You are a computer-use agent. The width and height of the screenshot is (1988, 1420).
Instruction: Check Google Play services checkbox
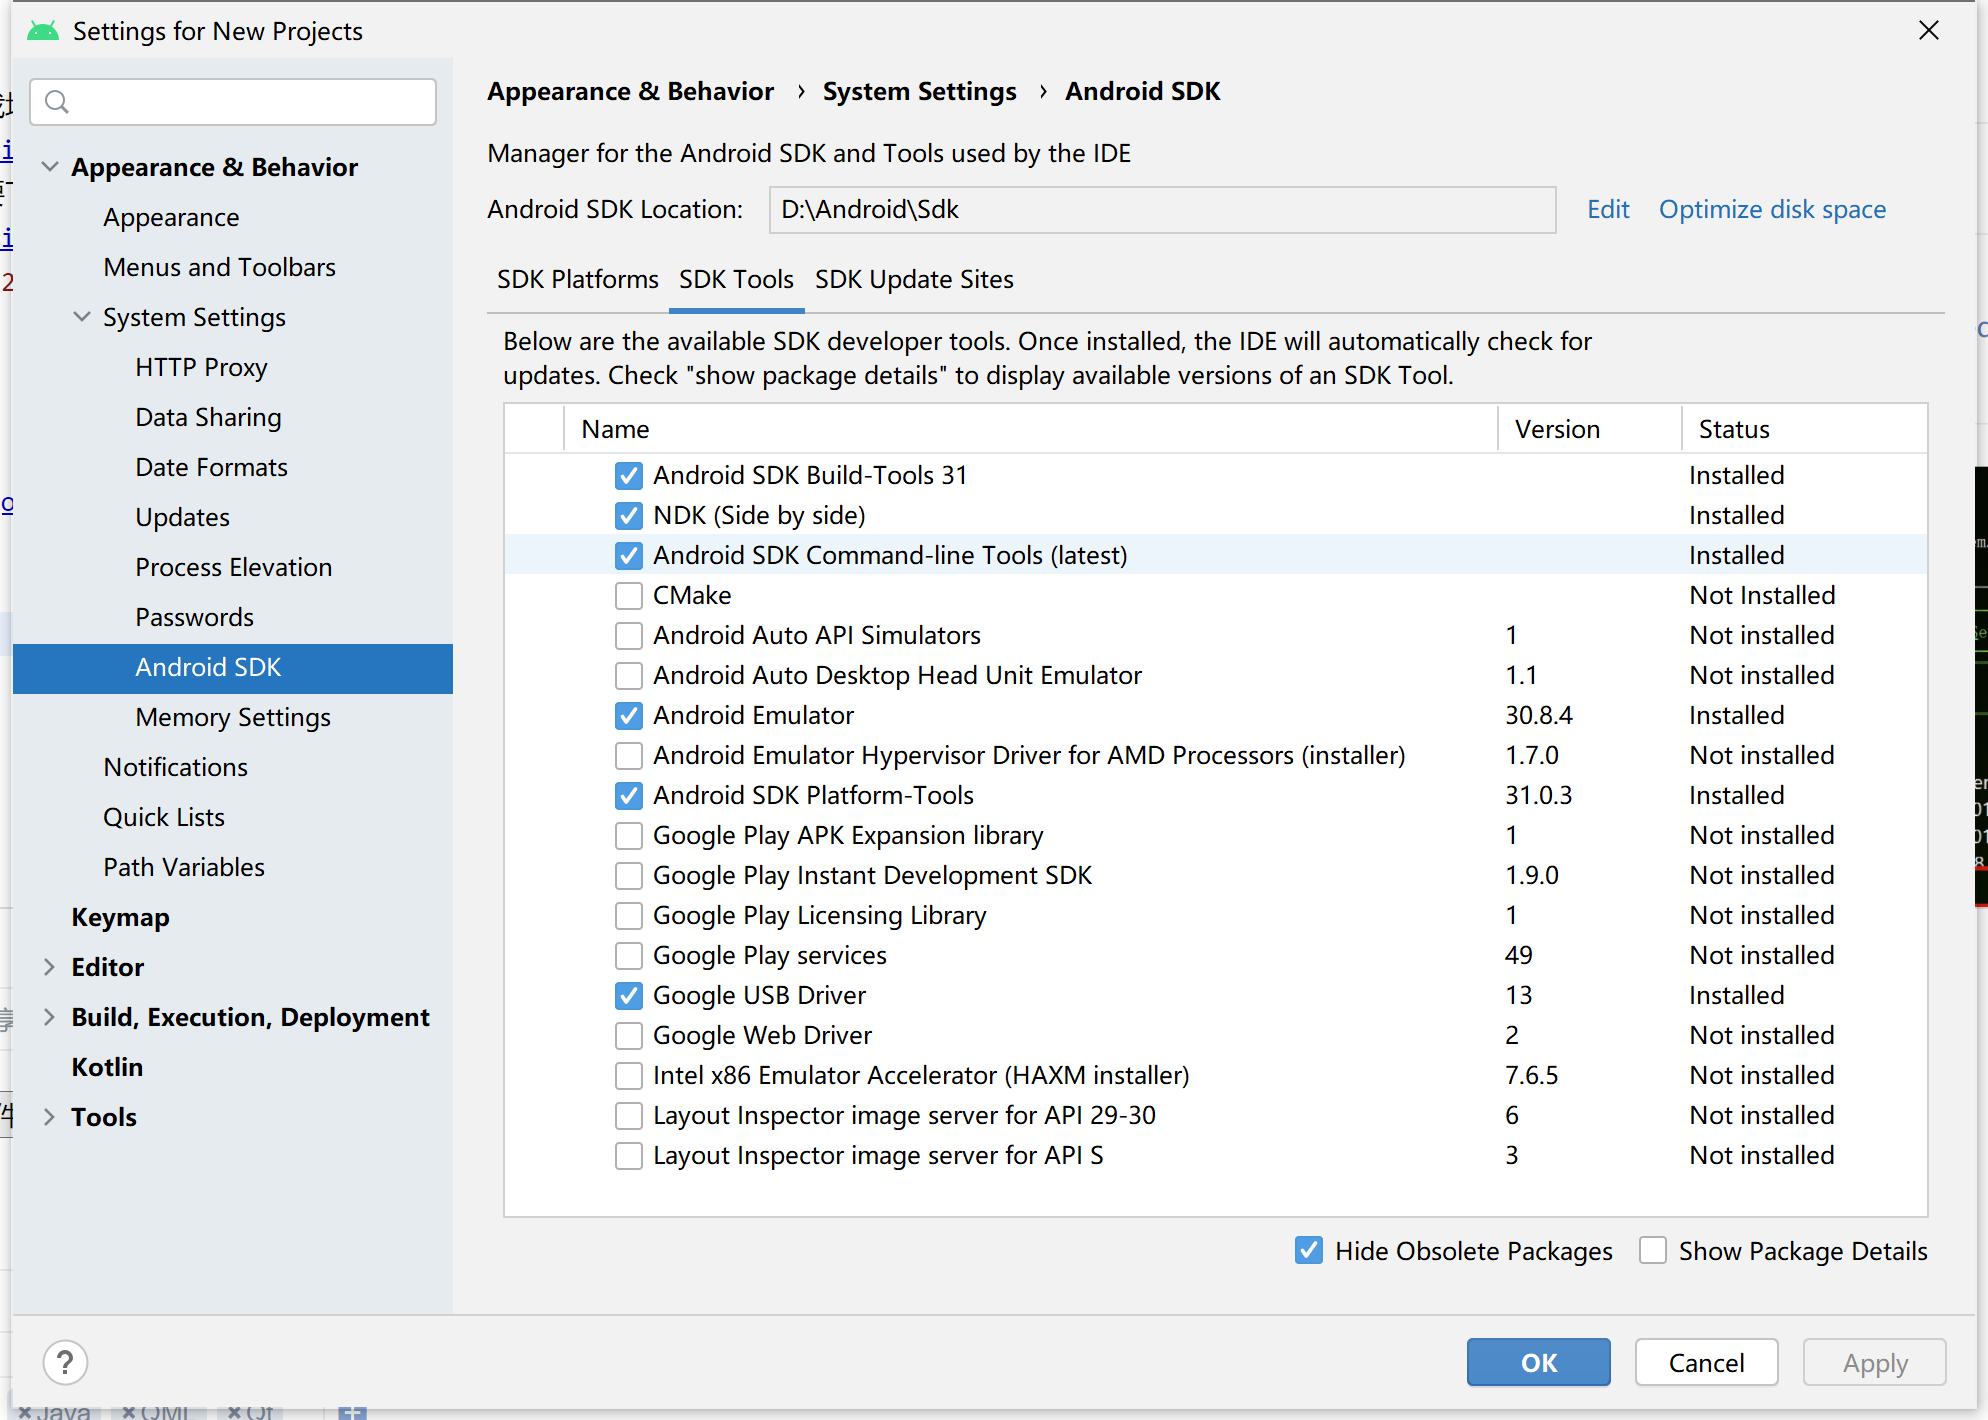[x=629, y=955]
